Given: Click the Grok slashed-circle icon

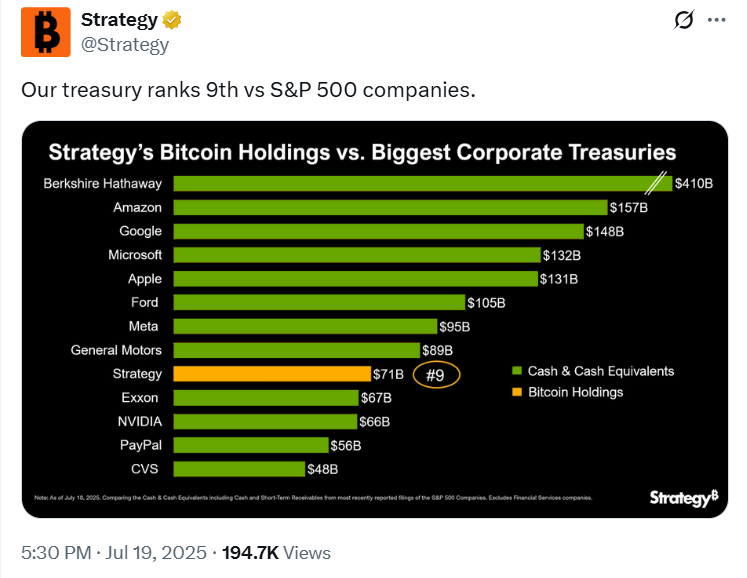Looking at the screenshot, I should click(x=684, y=20).
